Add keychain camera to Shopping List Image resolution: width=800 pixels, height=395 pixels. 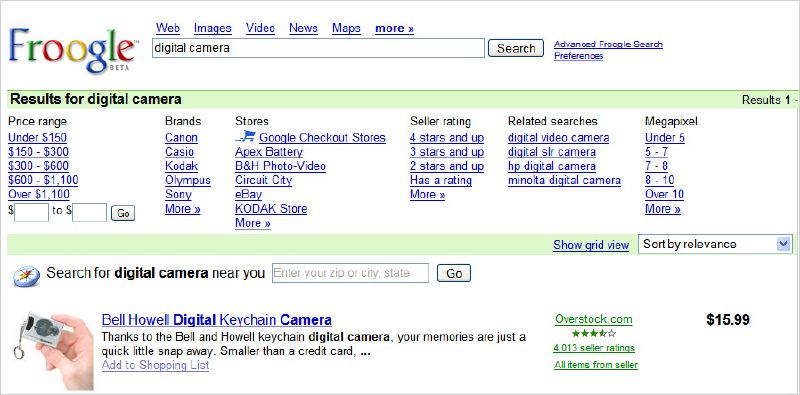point(155,365)
